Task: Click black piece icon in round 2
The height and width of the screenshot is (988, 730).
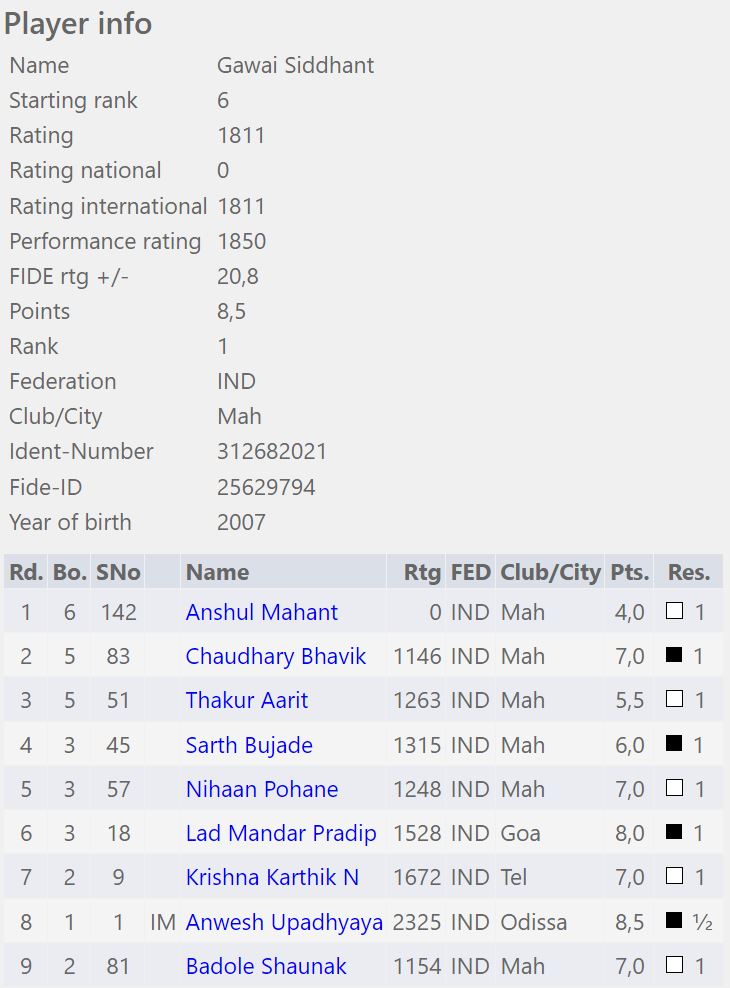Action: [x=675, y=656]
